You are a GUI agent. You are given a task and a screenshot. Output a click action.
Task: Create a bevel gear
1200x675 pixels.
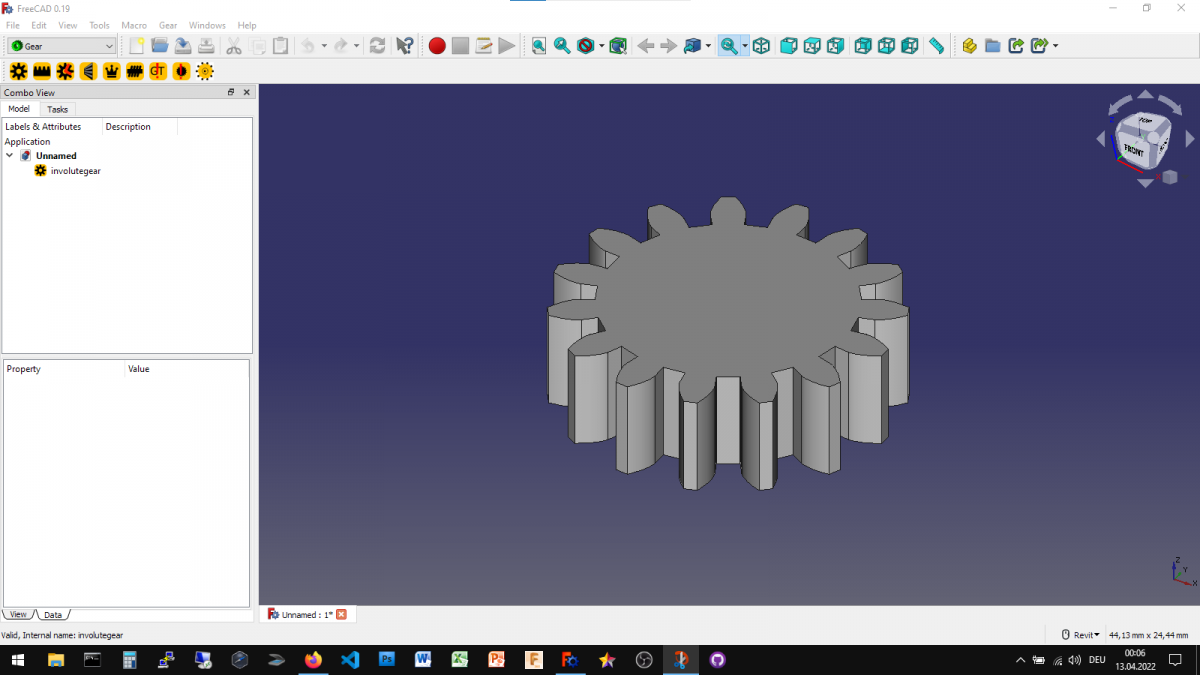tap(87, 71)
